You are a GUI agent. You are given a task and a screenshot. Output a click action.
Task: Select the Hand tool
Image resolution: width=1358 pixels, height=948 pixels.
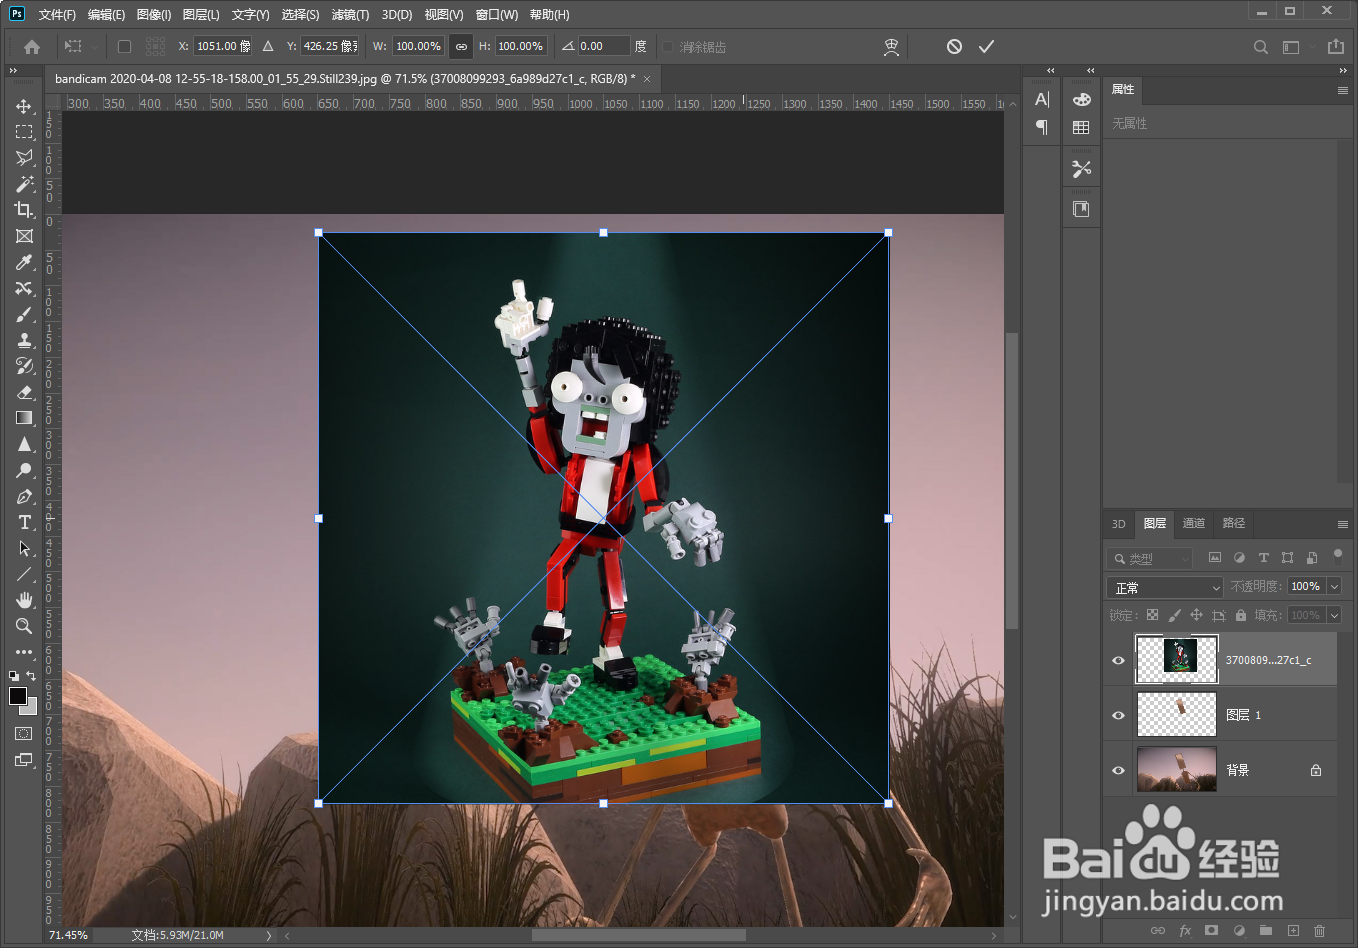click(24, 600)
